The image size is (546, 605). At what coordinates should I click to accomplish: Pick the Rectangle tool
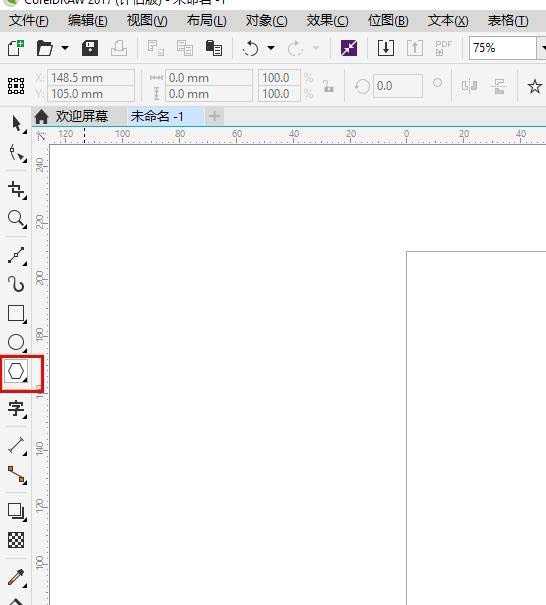(17, 314)
